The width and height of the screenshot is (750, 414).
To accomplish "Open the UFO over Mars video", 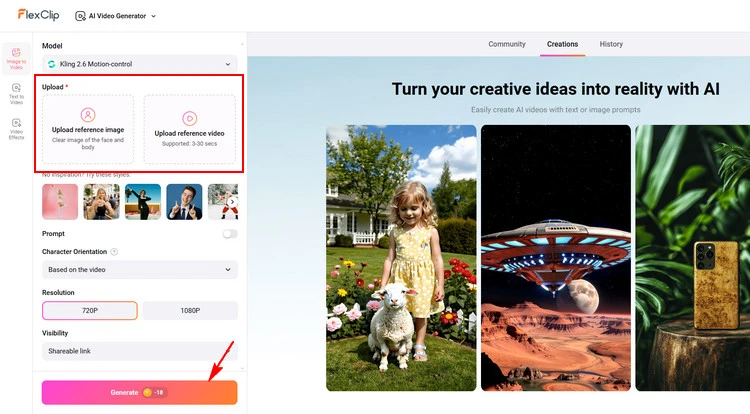I will [x=556, y=258].
